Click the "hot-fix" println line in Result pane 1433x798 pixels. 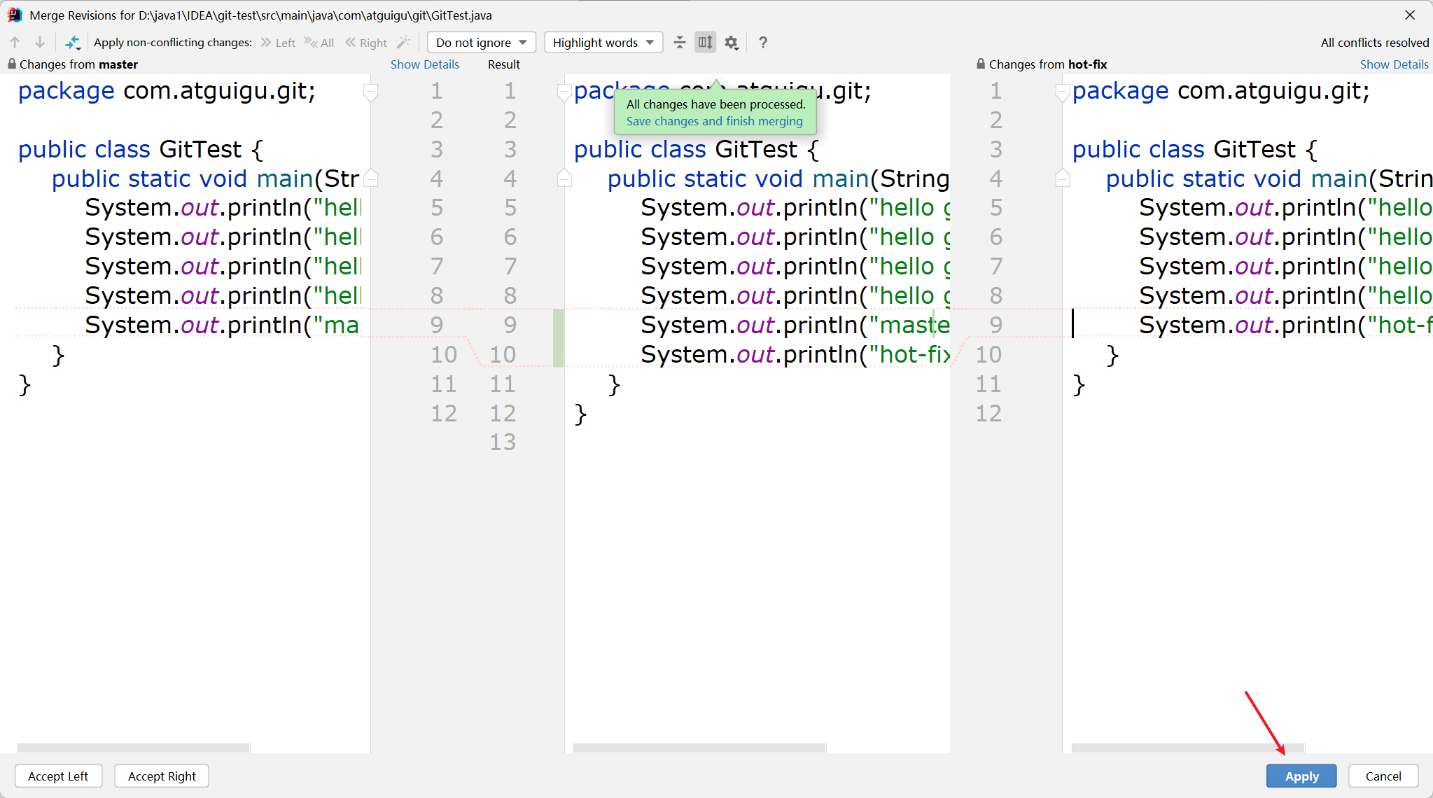tap(795, 354)
